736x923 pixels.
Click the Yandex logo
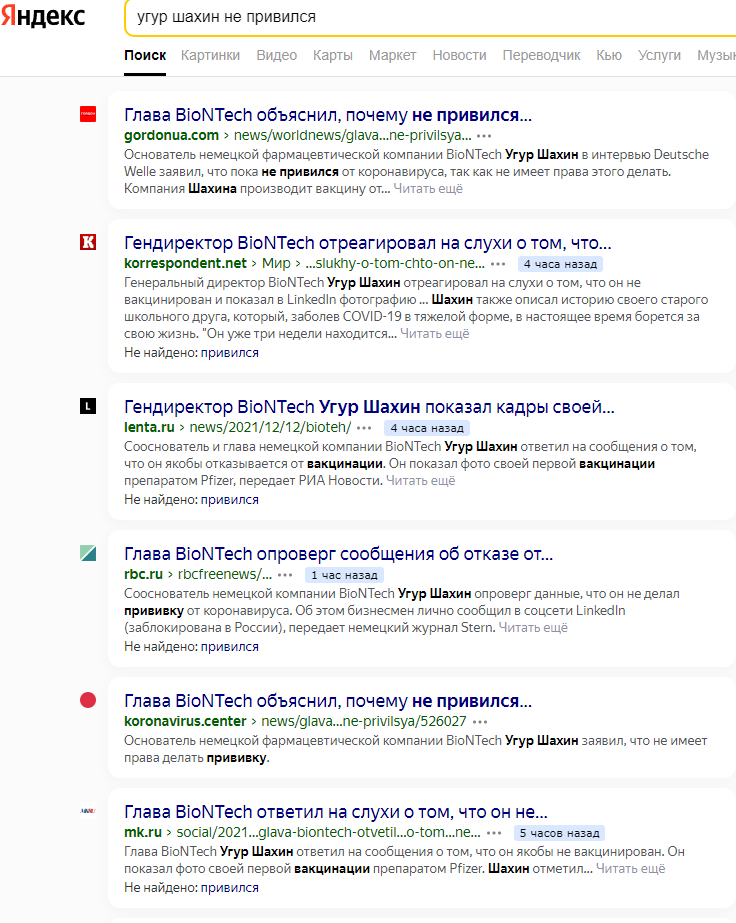(43, 16)
